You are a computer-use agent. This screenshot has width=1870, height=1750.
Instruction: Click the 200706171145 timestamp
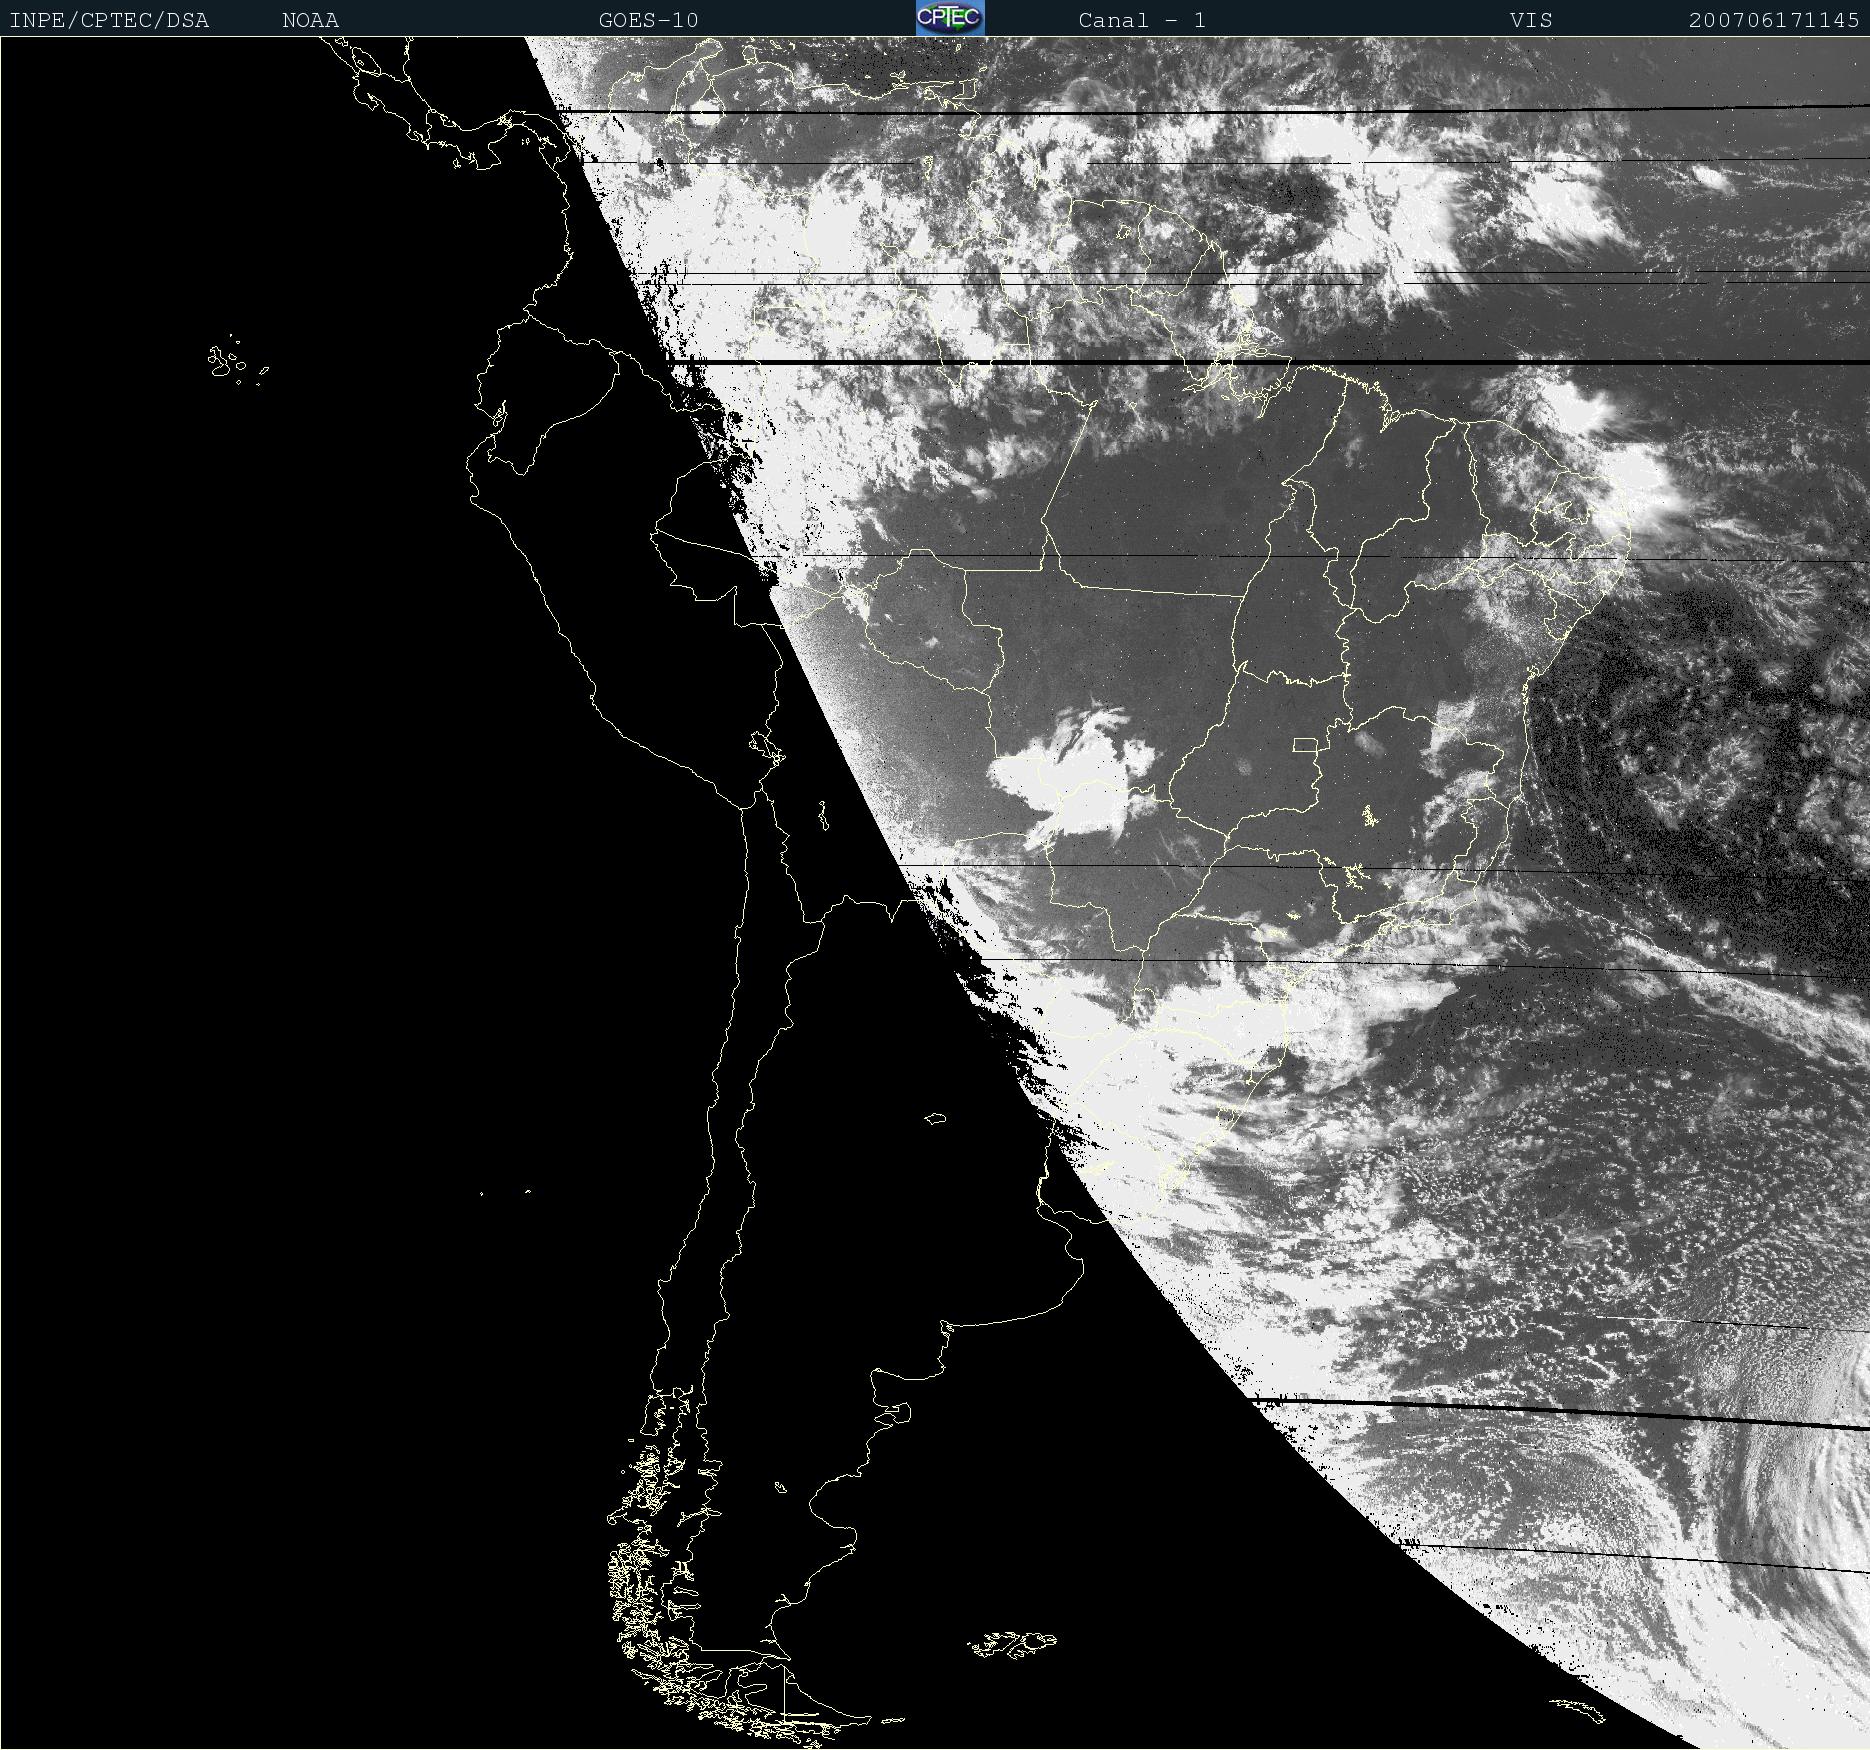(x=1774, y=21)
